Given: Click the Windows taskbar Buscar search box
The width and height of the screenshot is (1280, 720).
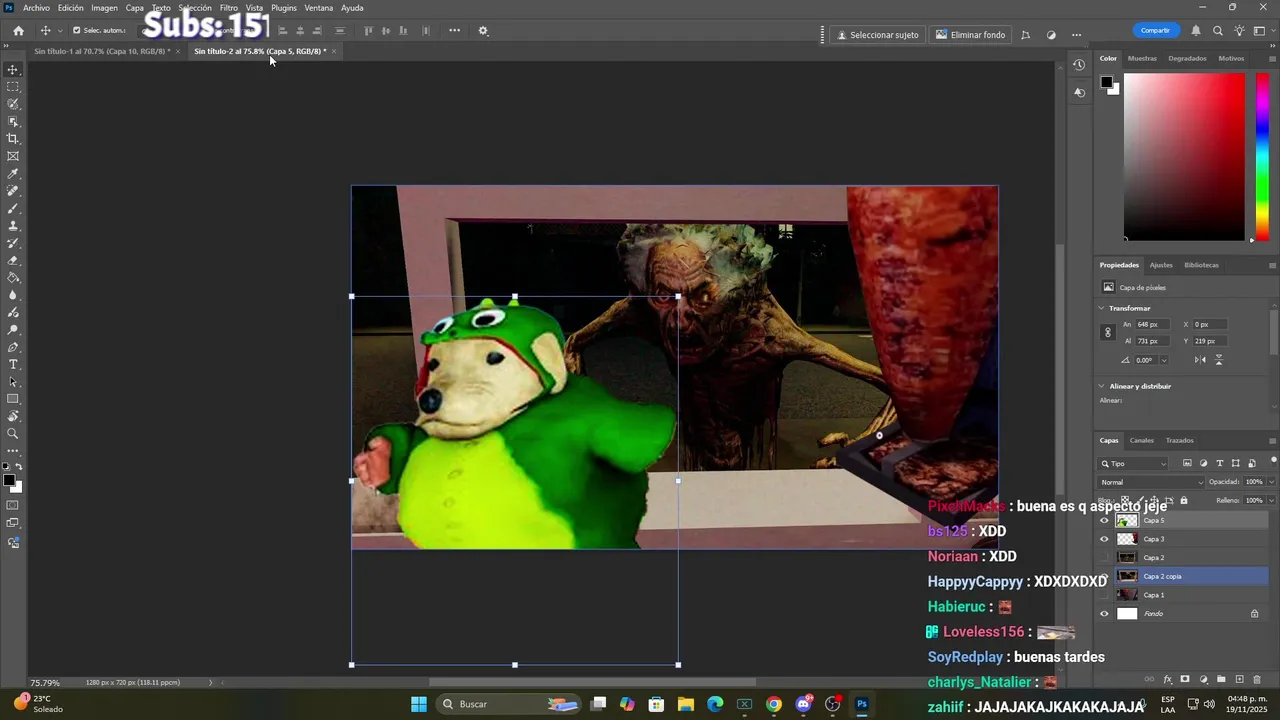Looking at the screenshot, I should 510,704.
